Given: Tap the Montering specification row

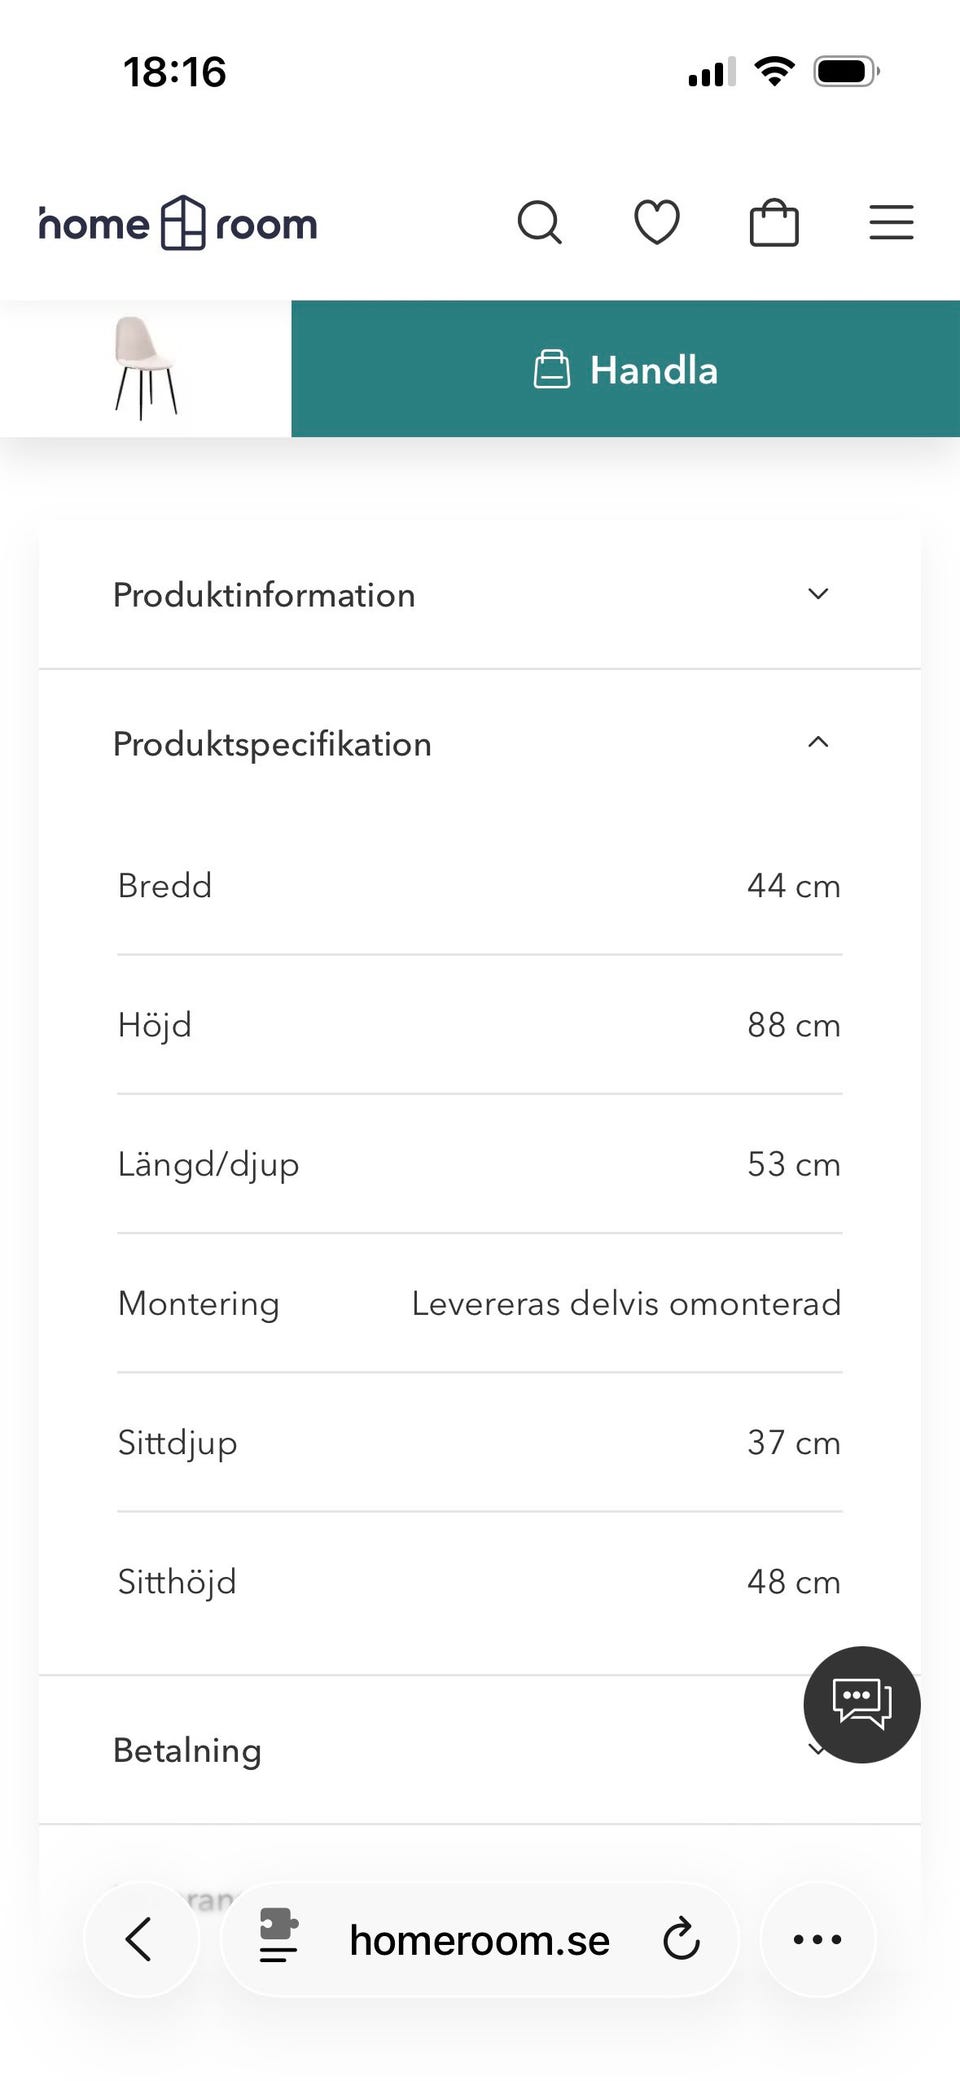Looking at the screenshot, I should tap(479, 1303).
